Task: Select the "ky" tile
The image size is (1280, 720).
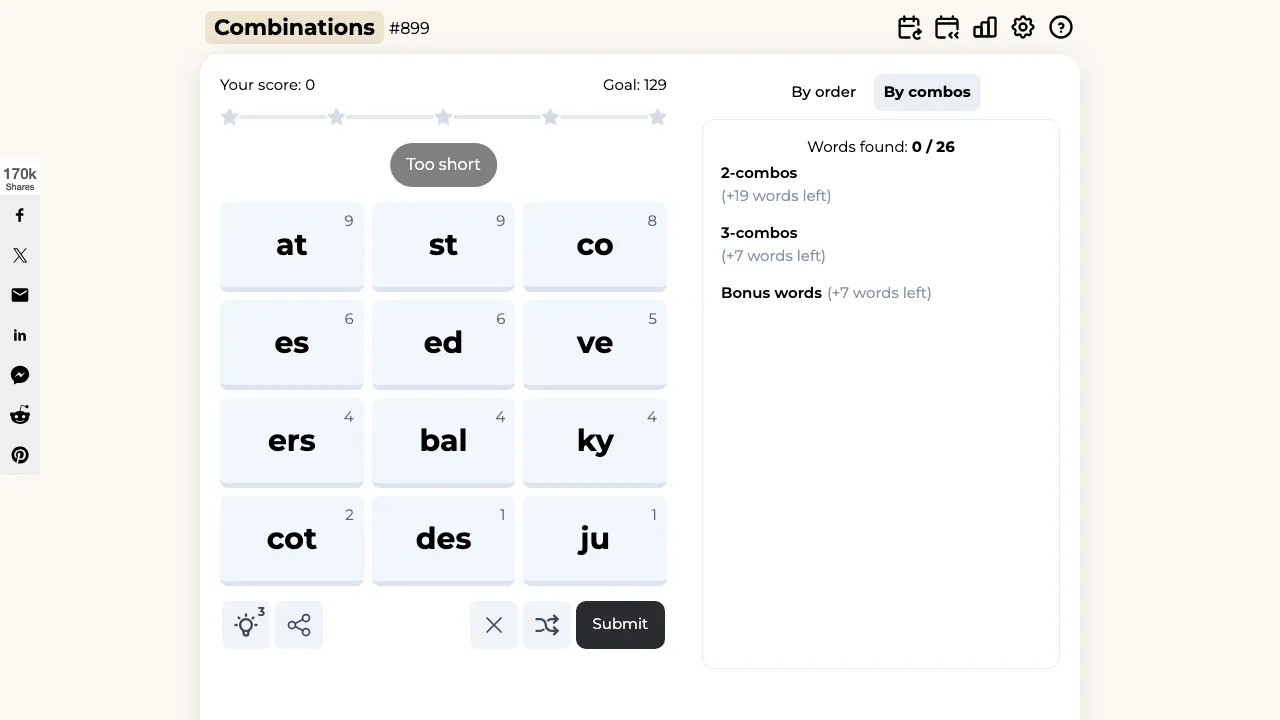Action: pyautogui.click(x=595, y=442)
